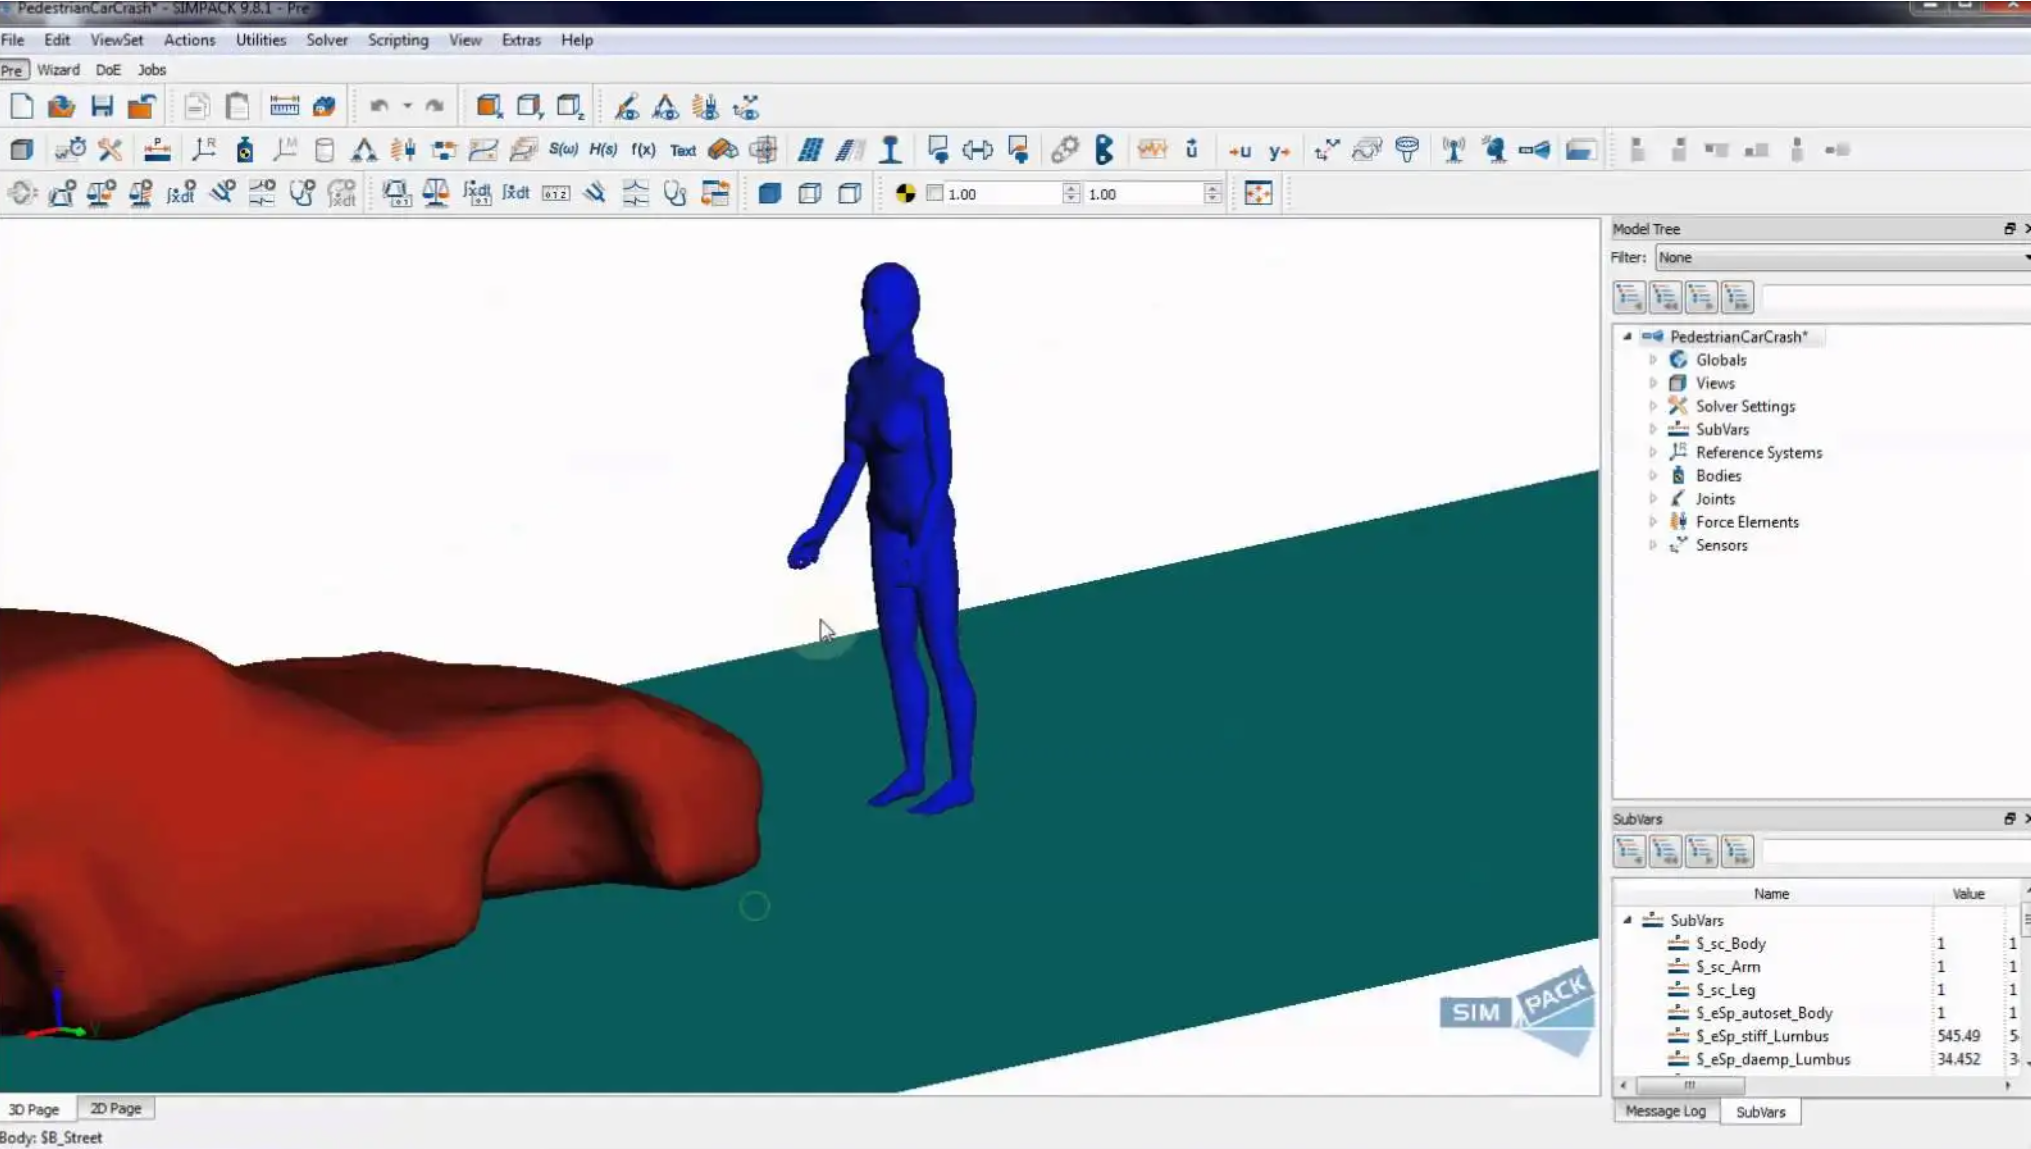Image resolution: width=2031 pixels, height=1149 pixels.
Task: Expand the Bodies tree node
Action: tap(1653, 476)
